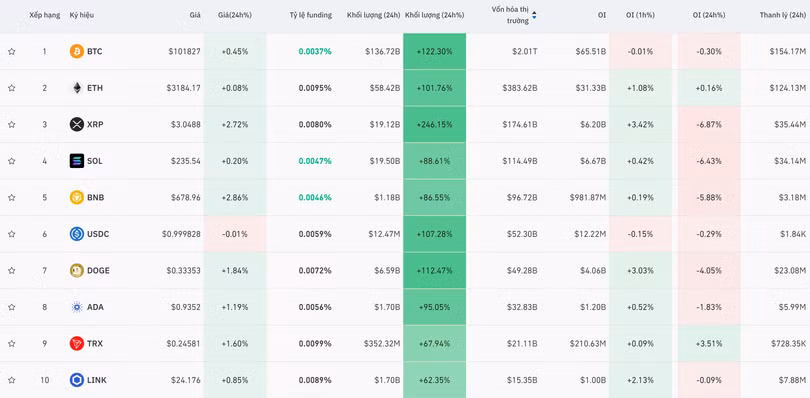Click the BTC volume change +122.30%
The width and height of the screenshot is (810, 398).
point(434,51)
